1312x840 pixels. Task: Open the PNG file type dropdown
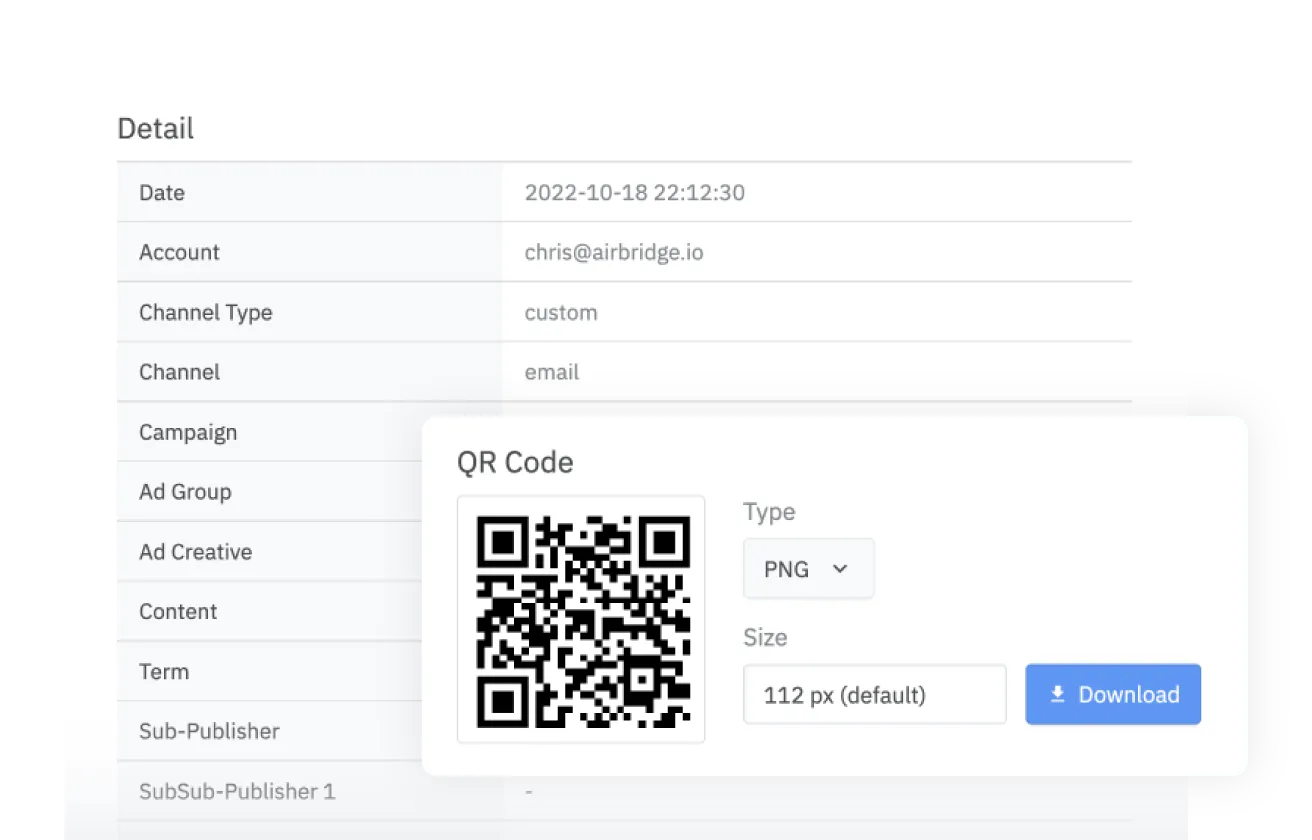(x=808, y=568)
